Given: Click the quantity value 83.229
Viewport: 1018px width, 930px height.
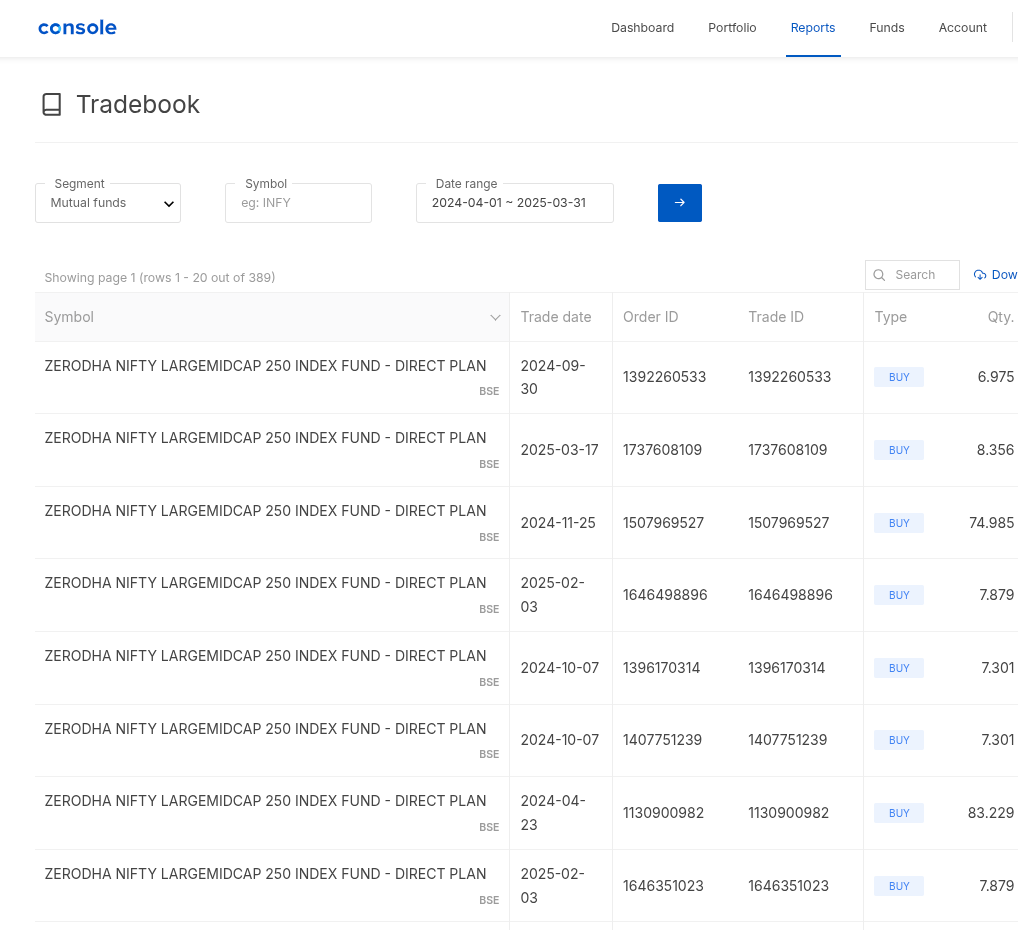Looking at the screenshot, I should (x=991, y=812).
